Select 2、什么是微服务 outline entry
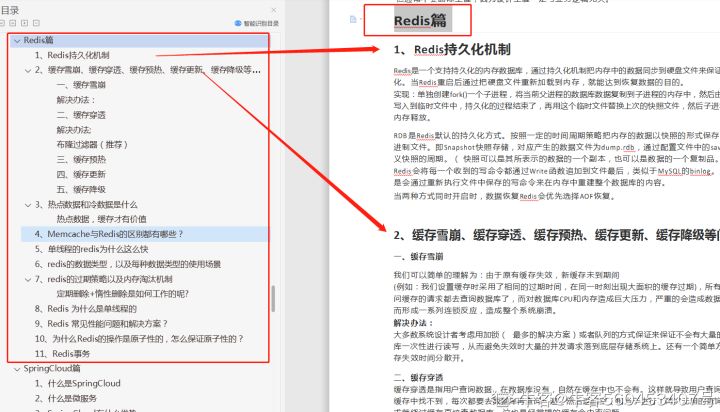720x412 pixels. 66,398
